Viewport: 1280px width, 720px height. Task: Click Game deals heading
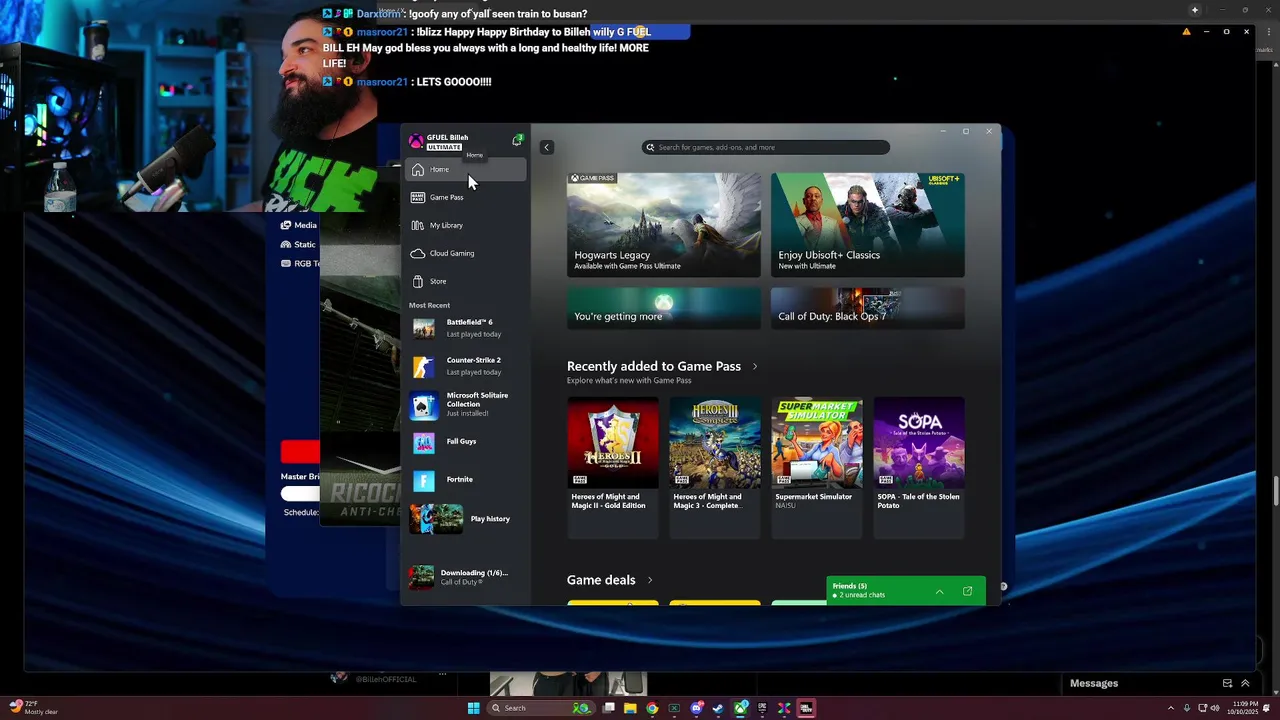[601, 580]
